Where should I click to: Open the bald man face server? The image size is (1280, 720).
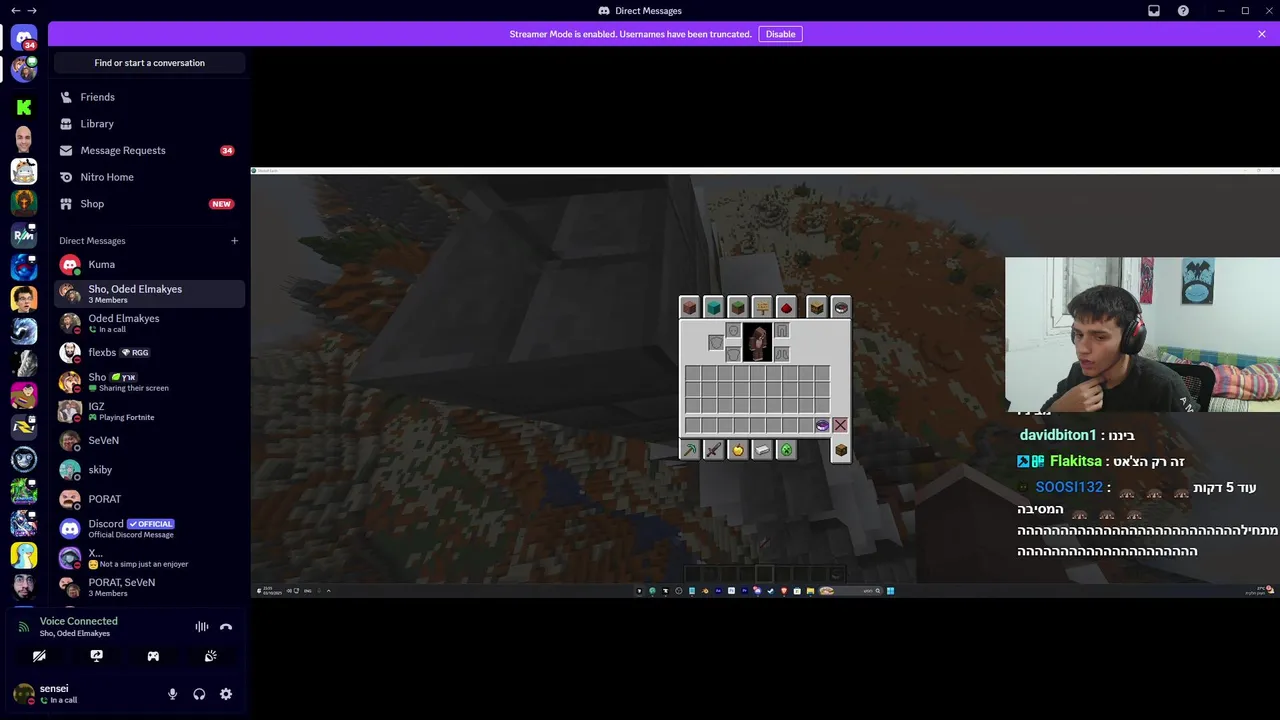tap(24, 139)
